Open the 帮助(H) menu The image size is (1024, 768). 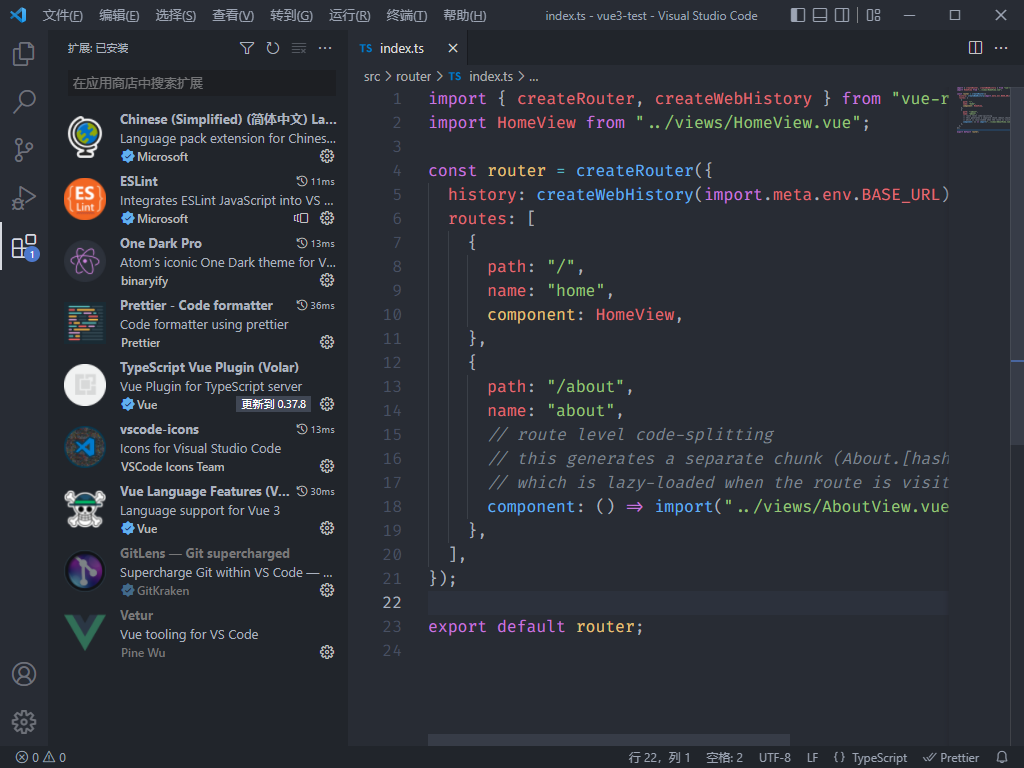click(x=464, y=16)
